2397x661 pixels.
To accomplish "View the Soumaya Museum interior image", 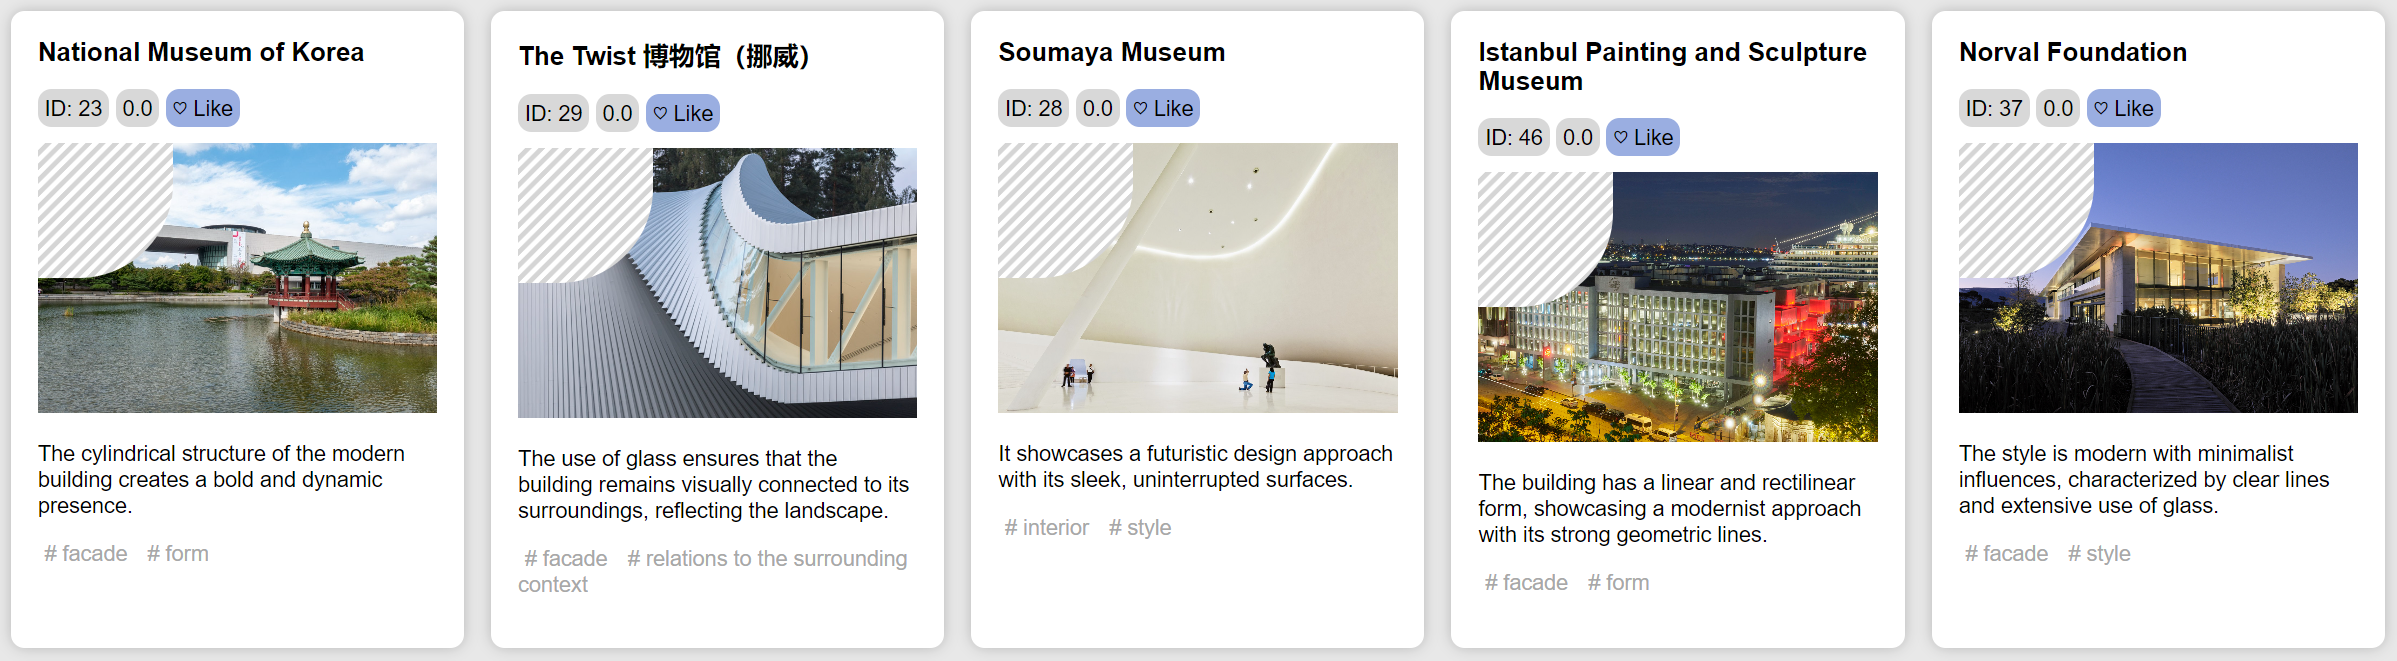I will click(x=1198, y=278).
